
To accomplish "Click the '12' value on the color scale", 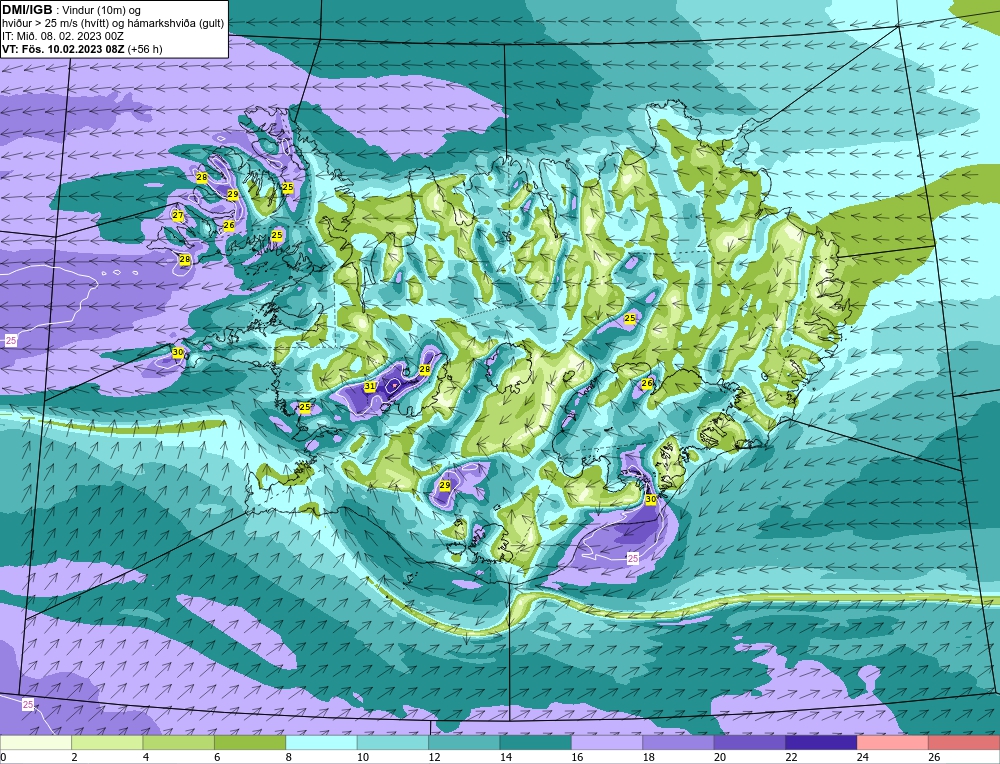I will [434, 758].
